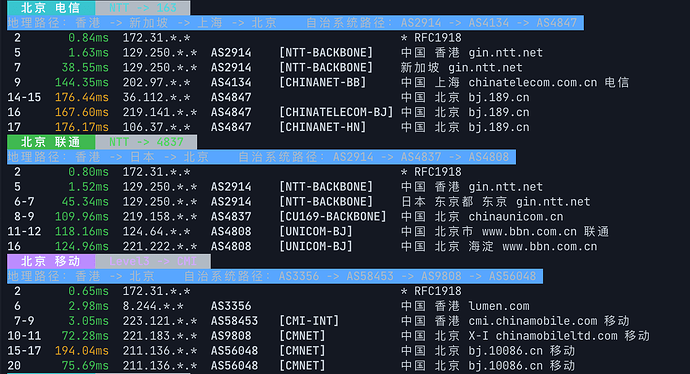Image resolution: width=690 pixels, height=374 pixels.
Task: Select the [CHINANET-BB] network tag
Action: tap(323, 83)
